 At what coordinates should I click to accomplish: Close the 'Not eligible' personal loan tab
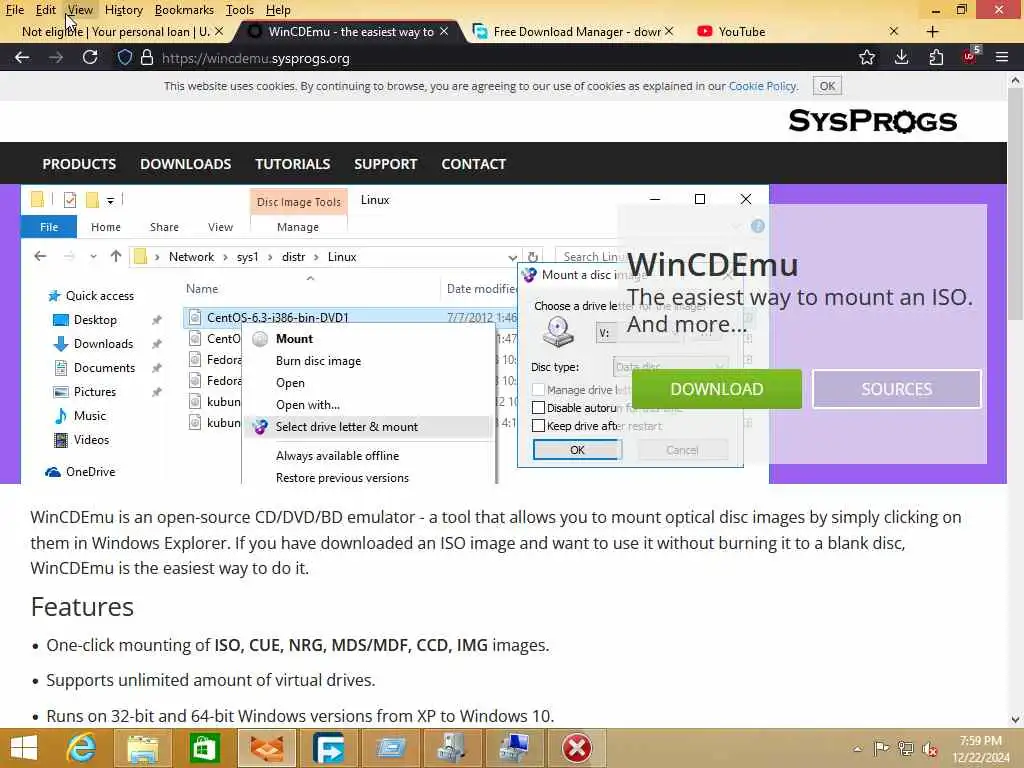click(219, 31)
